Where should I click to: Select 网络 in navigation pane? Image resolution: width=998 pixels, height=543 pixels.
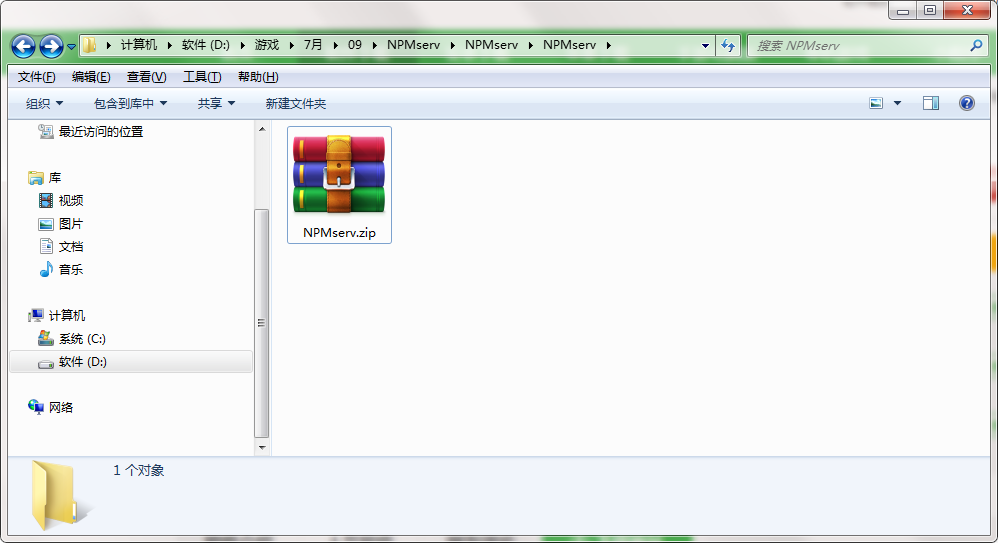pyautogui.click(x=60, y=407)
